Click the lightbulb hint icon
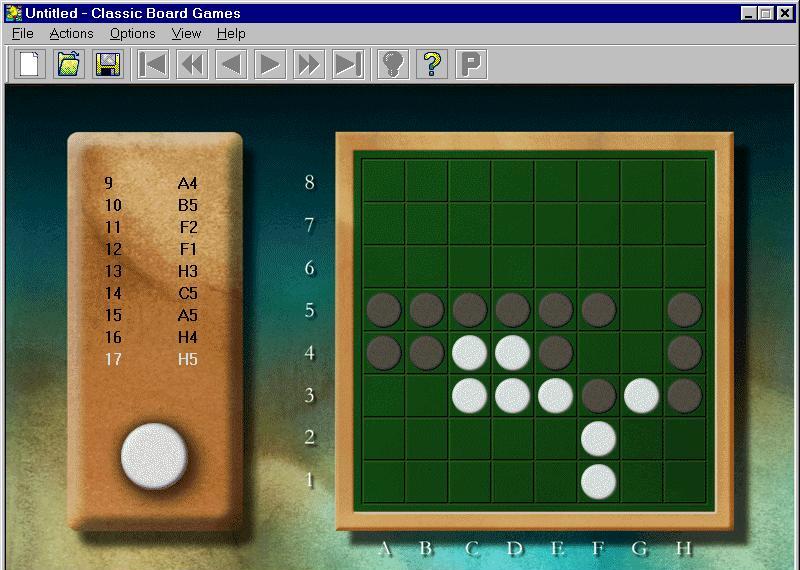800x570 pixels. (393, 65)
